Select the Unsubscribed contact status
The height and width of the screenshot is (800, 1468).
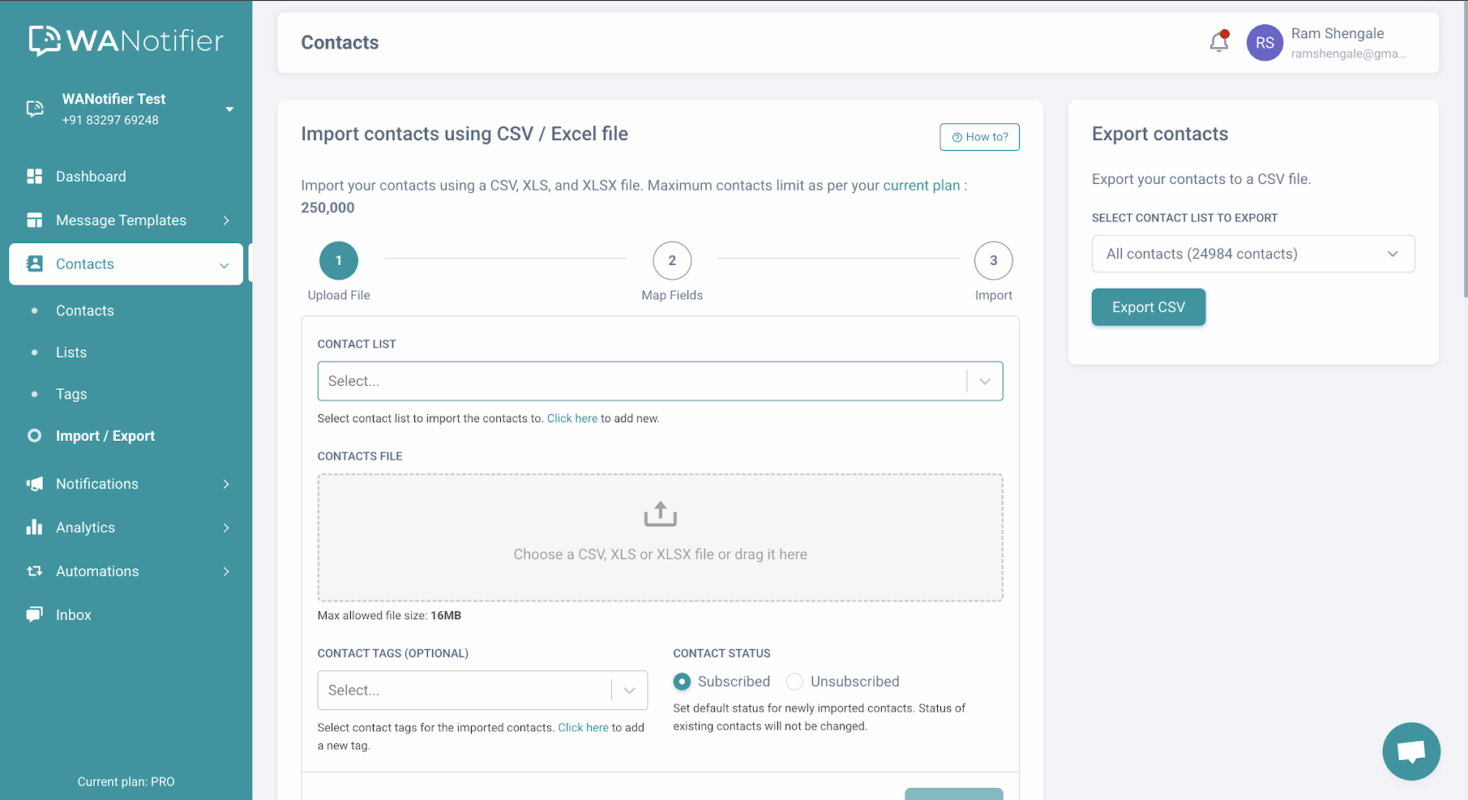click(x=794, y=681)
